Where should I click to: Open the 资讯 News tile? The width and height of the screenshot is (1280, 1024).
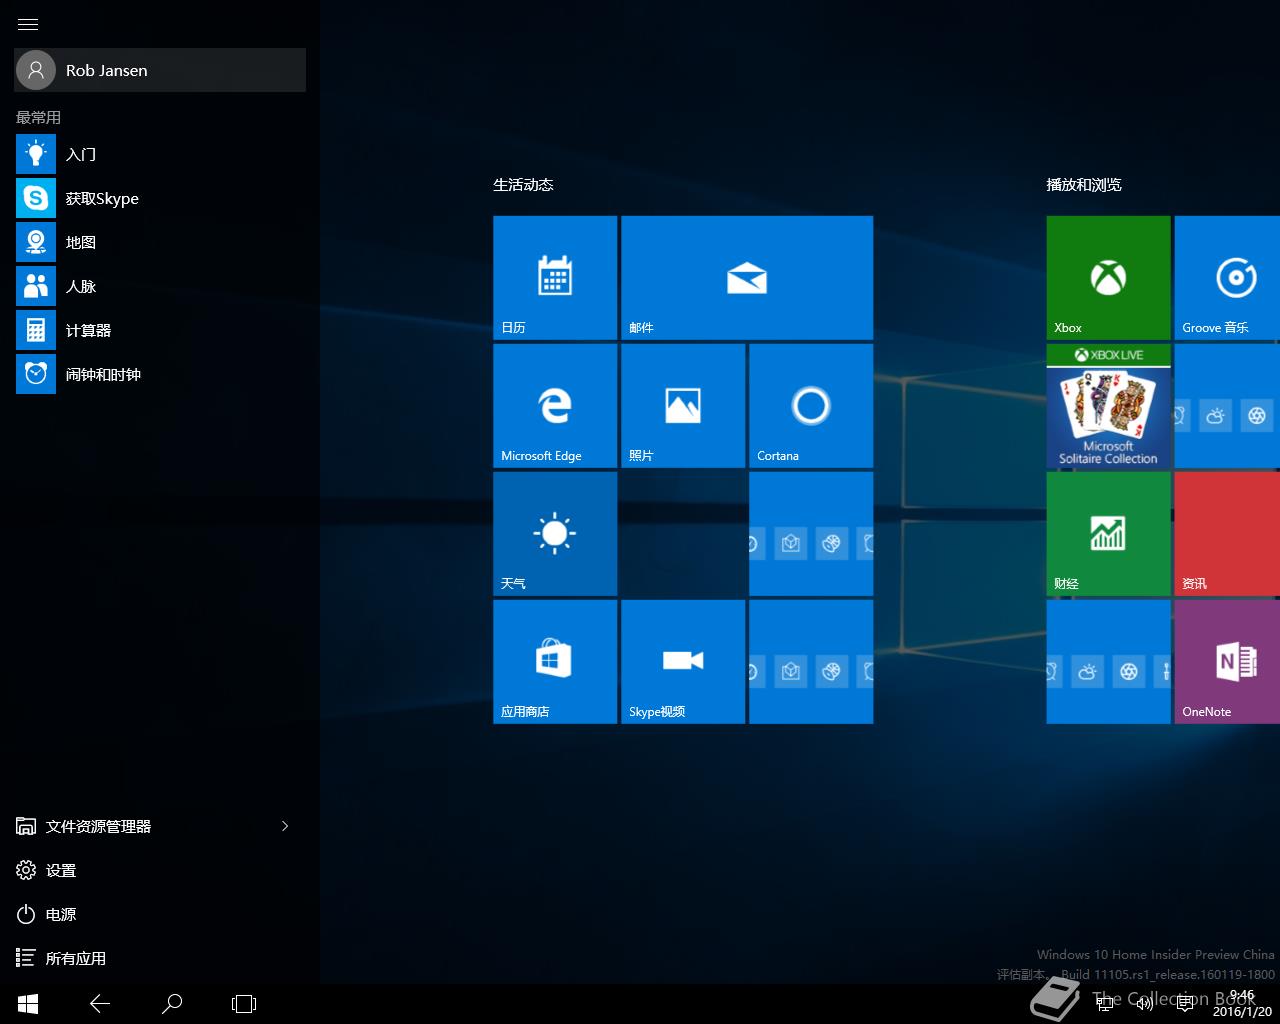[1227, 534]
